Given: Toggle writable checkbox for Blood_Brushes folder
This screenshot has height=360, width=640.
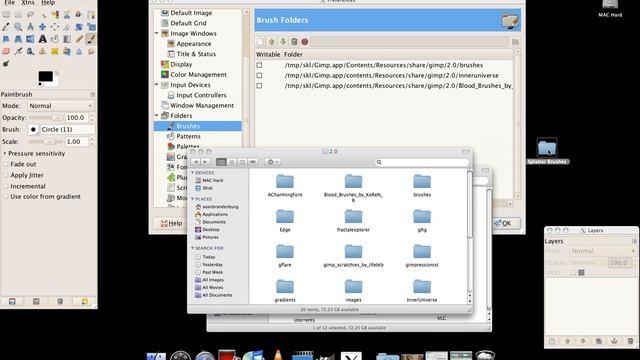Looking at the screenshot, I should point(259,86).
